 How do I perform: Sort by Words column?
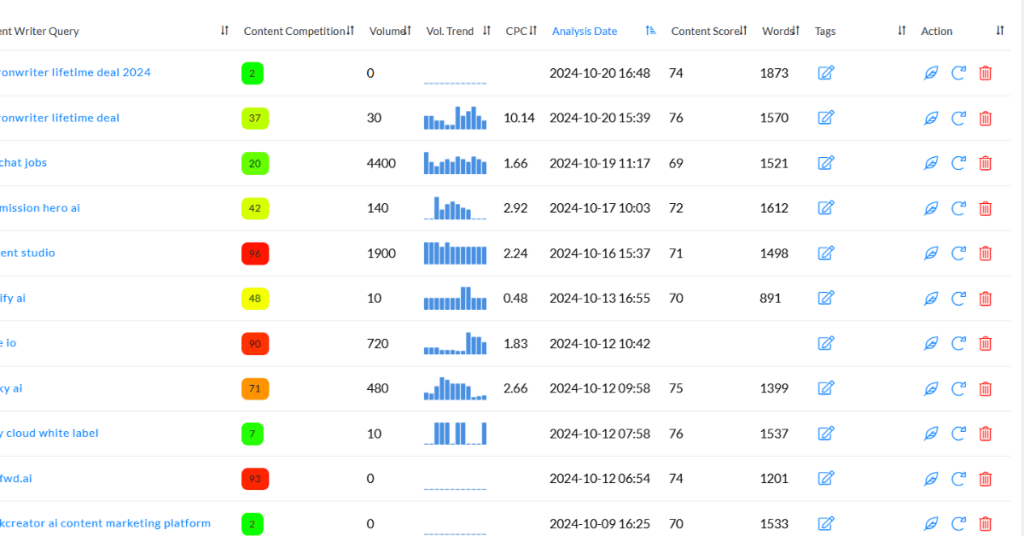[x=796, y=31]
